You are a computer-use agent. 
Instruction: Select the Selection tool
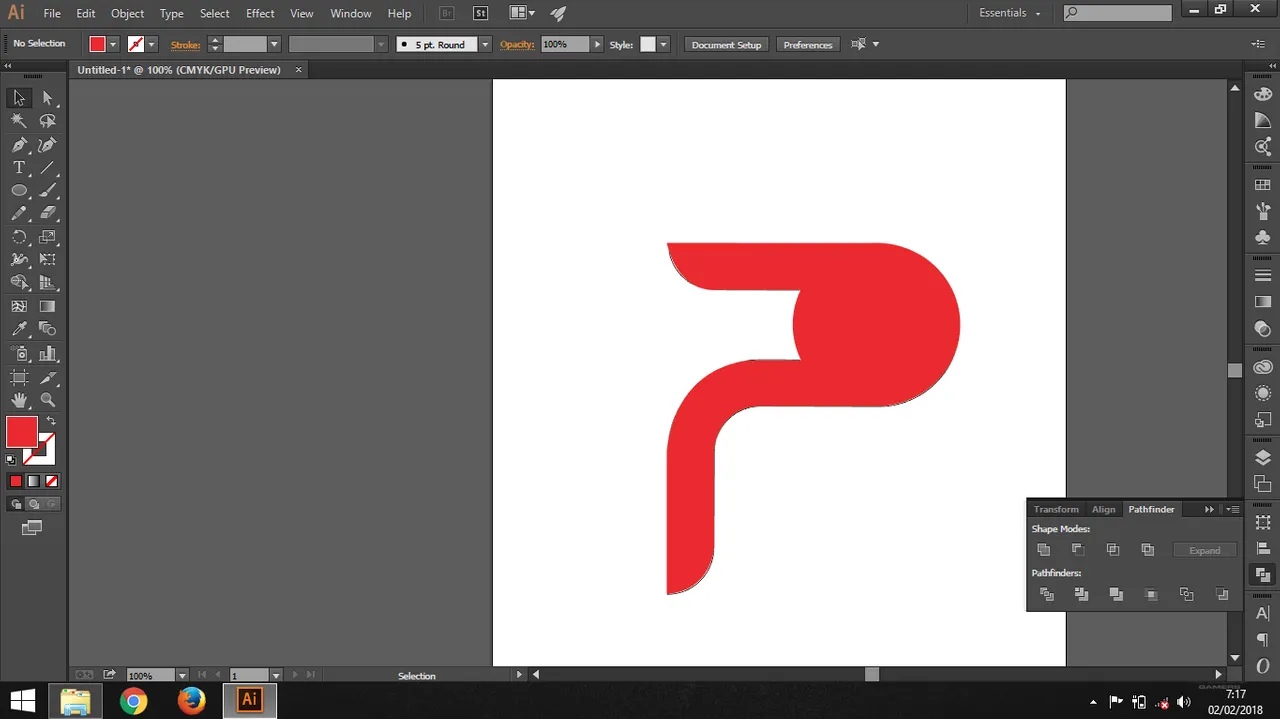coord(19,98)
